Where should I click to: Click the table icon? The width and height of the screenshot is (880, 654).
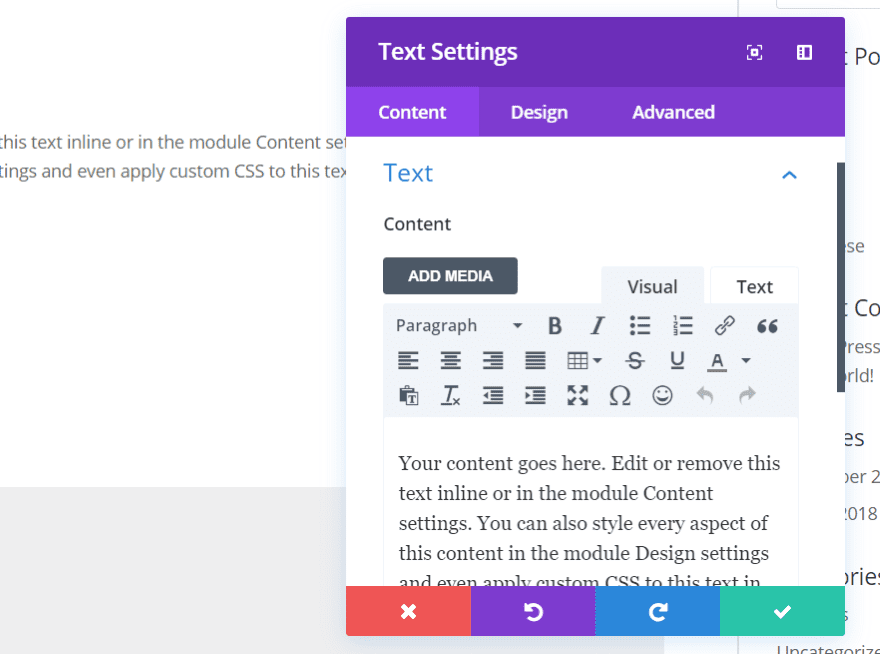pyautogui.click(x=578, y=360)
